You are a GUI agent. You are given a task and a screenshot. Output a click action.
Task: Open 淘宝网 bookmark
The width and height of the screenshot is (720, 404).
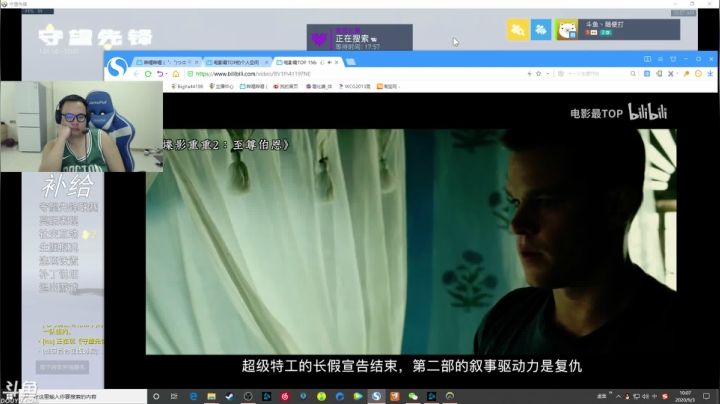click(388, 86)
